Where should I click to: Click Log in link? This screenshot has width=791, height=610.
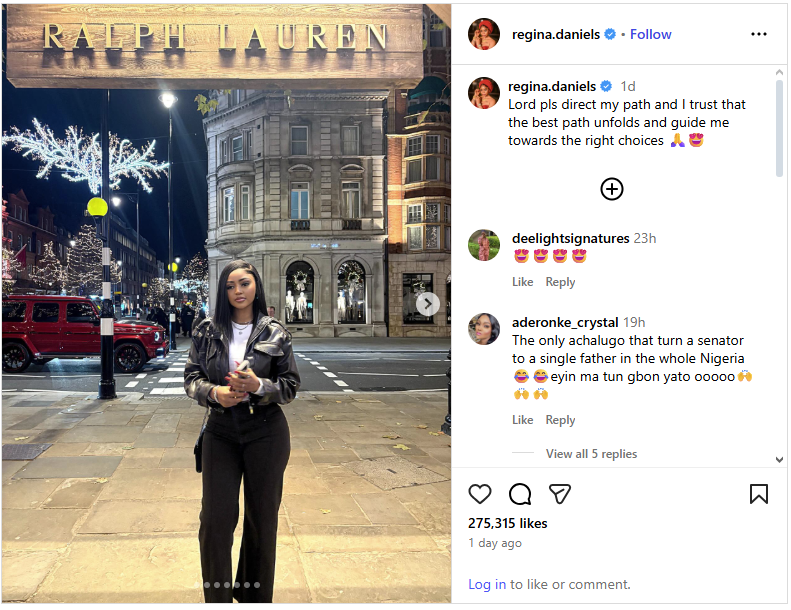(x=487, y=584)
